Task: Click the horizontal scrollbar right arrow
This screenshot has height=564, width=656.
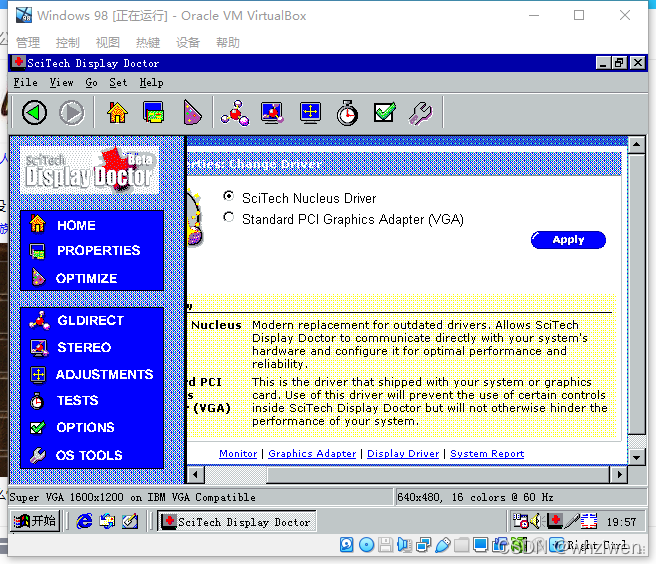Action: [619, 475]
